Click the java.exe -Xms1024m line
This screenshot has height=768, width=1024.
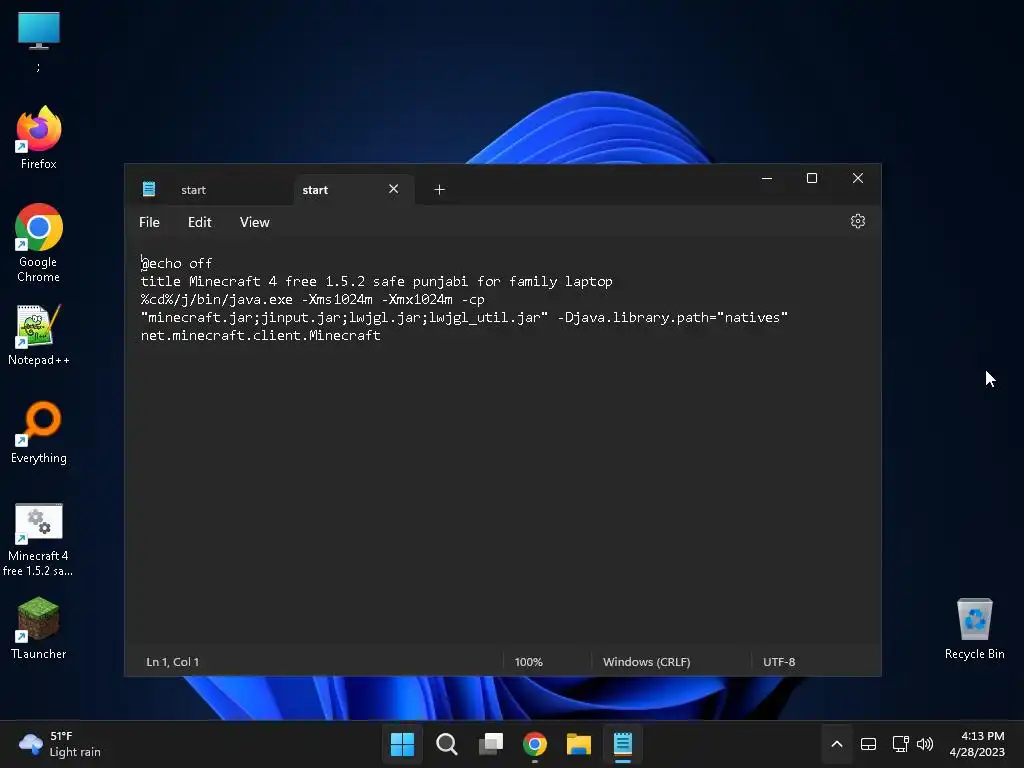coord(312,300)
